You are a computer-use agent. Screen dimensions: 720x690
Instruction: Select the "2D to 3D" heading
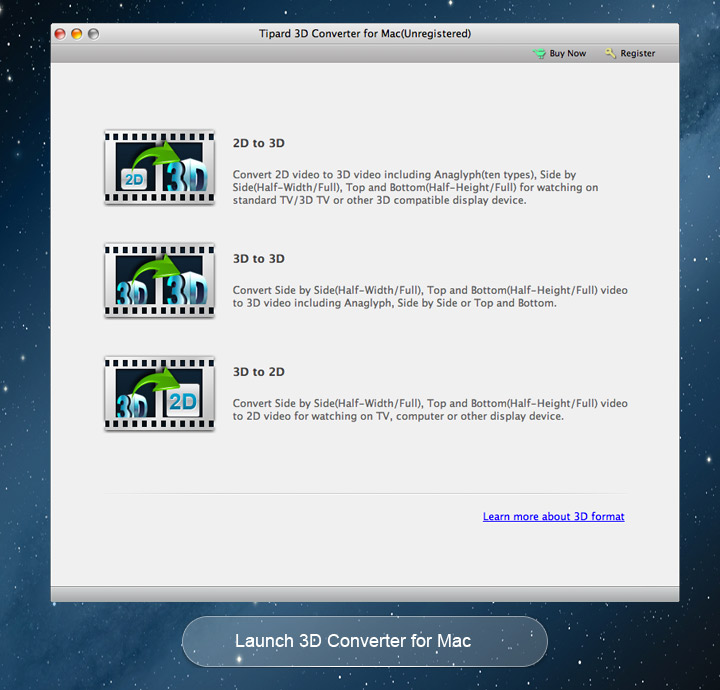(259, 143)
